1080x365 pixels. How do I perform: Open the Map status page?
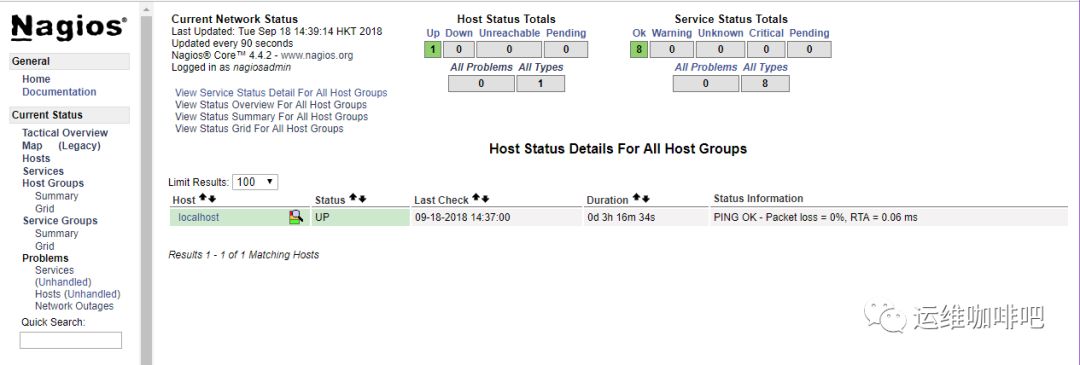pyautogui.click(x=32, y=145)
